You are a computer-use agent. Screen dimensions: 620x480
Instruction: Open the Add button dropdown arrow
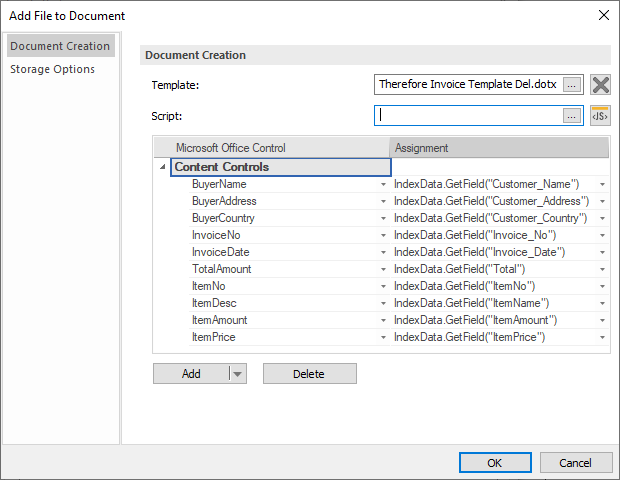(x=237, y=374)
